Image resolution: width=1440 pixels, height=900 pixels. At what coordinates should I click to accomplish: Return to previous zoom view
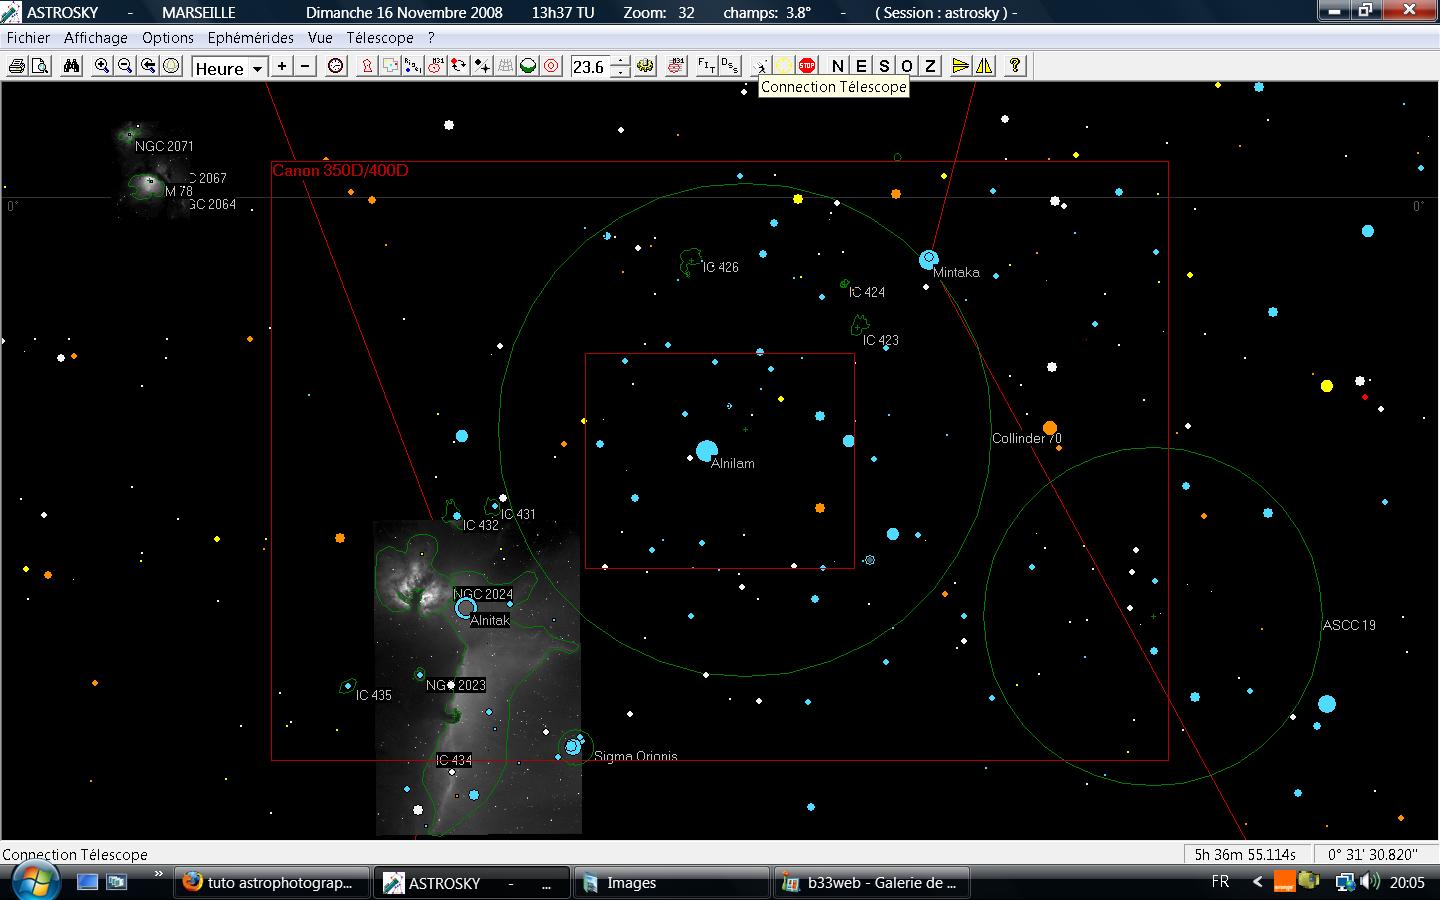pos(148,66)
